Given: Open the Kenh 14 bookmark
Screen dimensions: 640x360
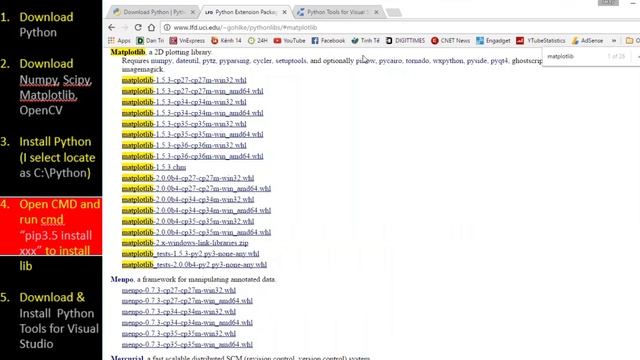Looking at the screenshot, I should pos(226,40).
